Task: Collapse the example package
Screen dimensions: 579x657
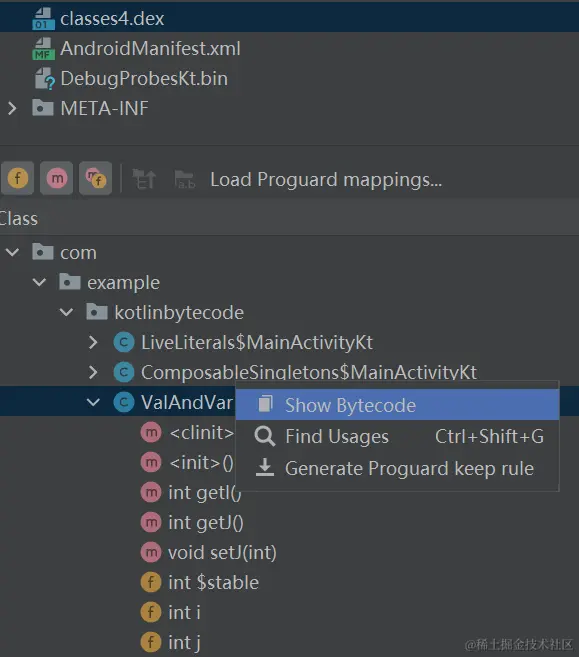Action: [x=39, y=282]
